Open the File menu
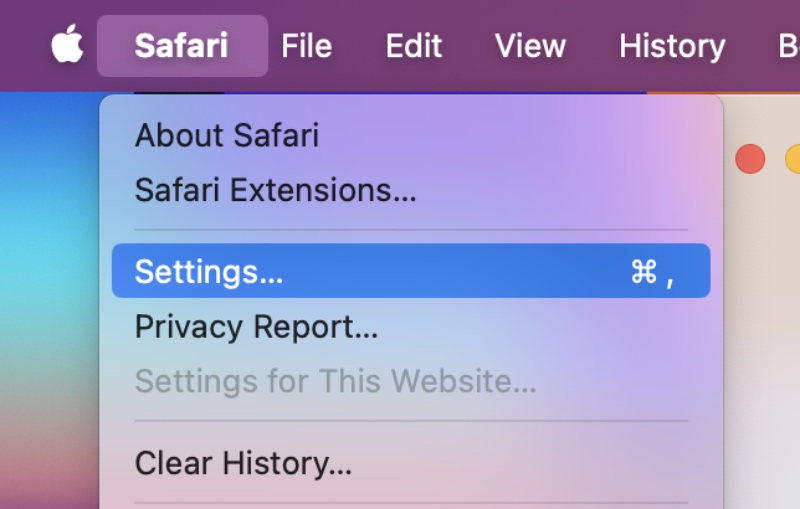 306,46
